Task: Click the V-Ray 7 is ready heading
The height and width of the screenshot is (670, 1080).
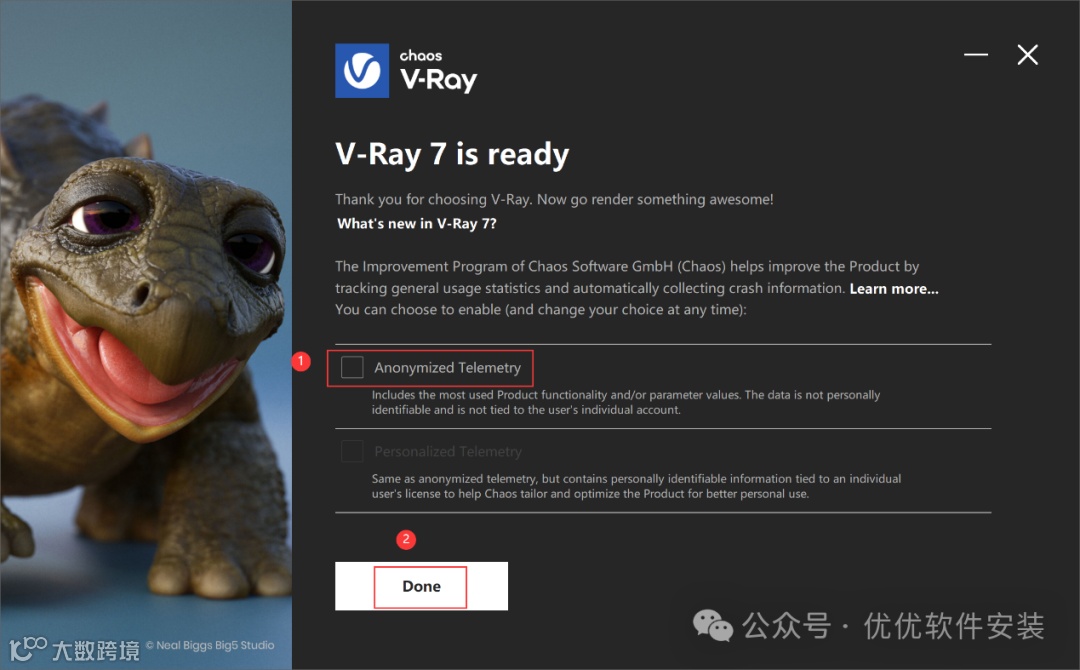Action: coord(452,154)
